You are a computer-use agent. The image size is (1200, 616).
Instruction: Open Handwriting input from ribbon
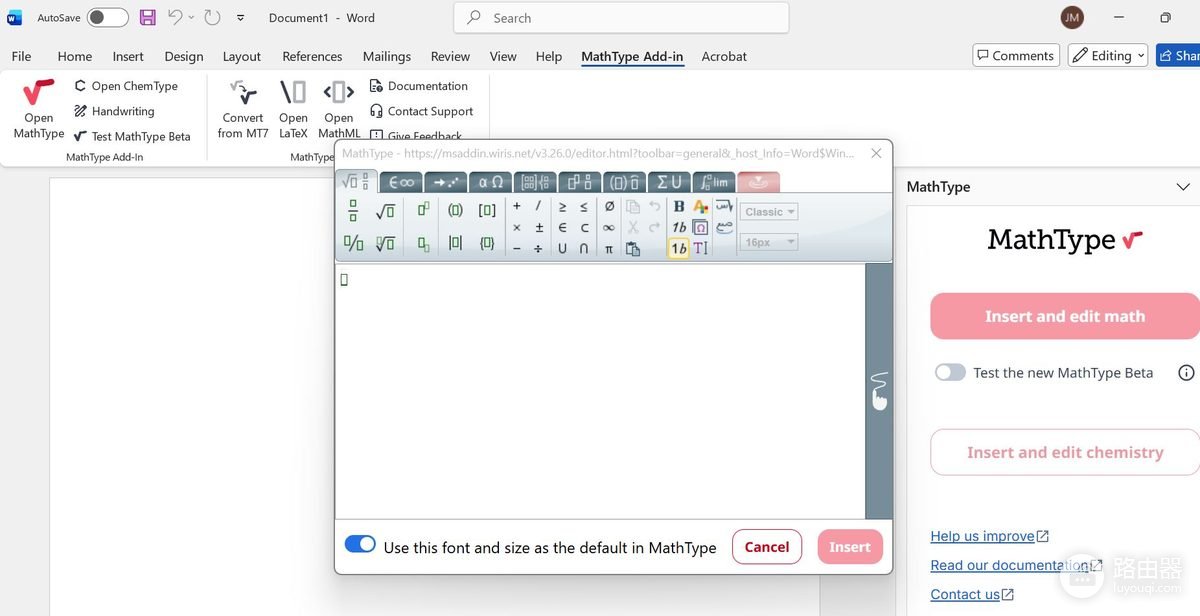point(114,111)
